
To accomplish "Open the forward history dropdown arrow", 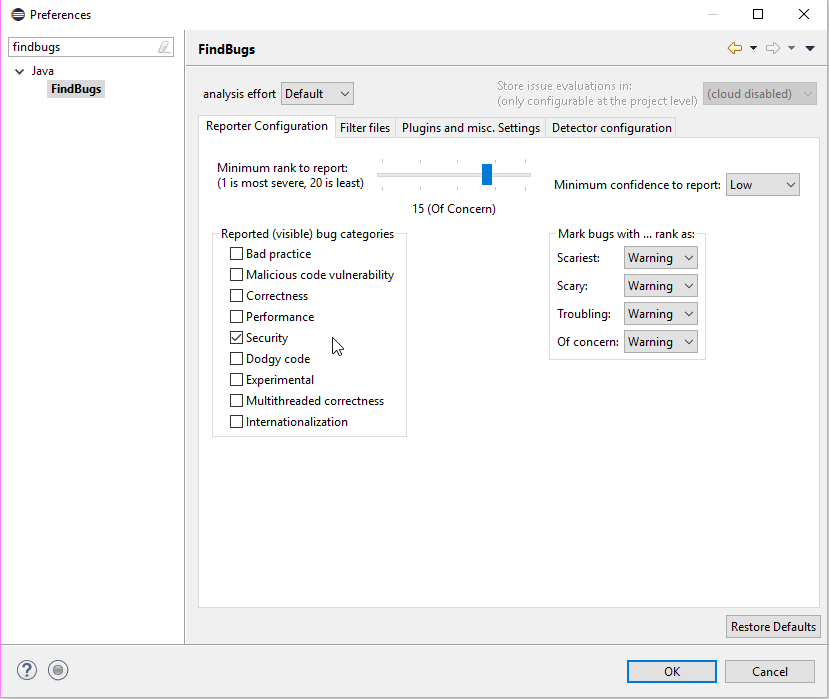I will 791,48.
